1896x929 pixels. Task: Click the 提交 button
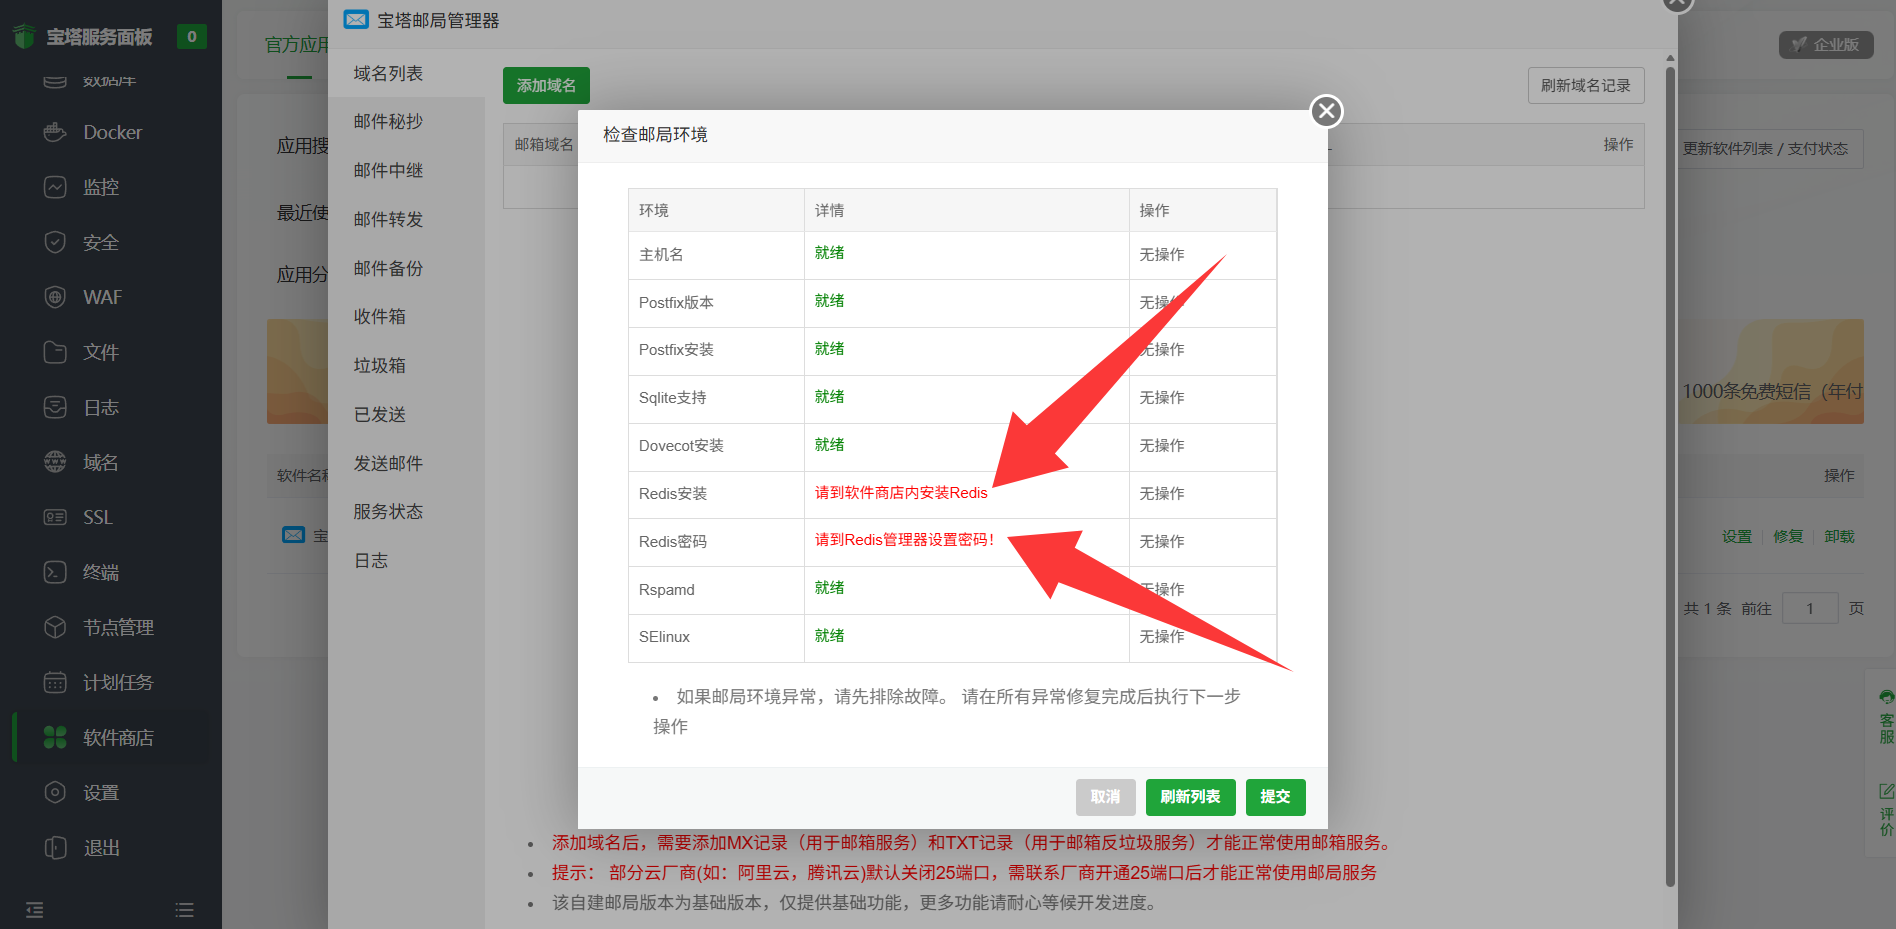1275,797
